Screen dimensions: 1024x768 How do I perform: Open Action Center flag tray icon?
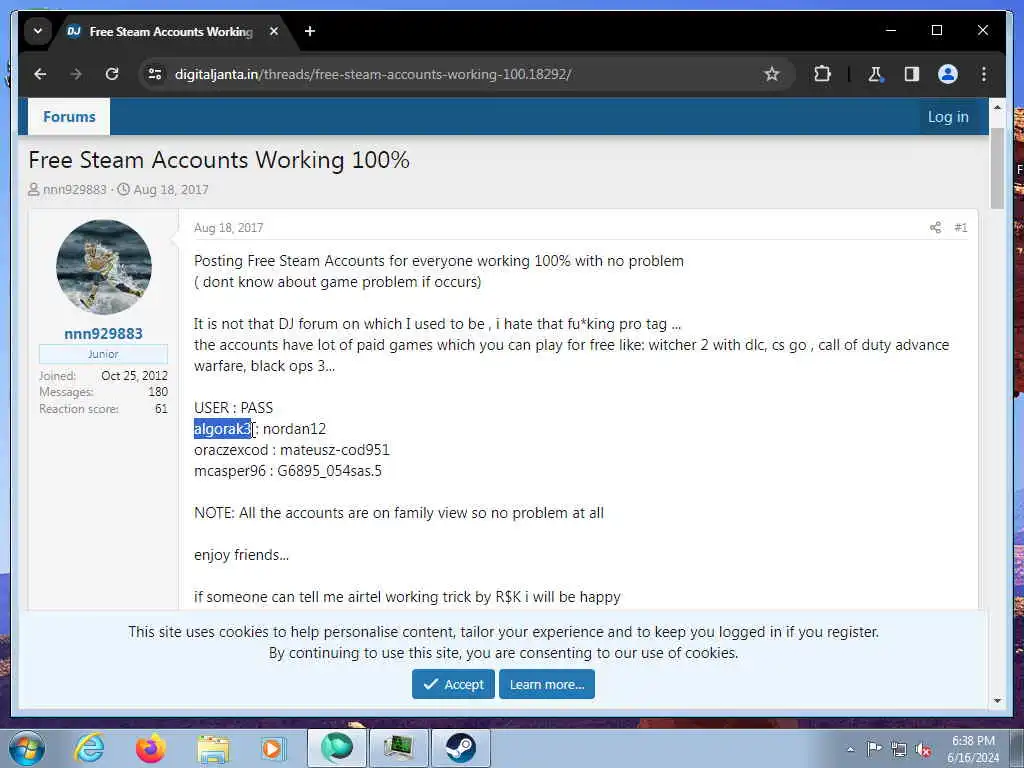874,748
